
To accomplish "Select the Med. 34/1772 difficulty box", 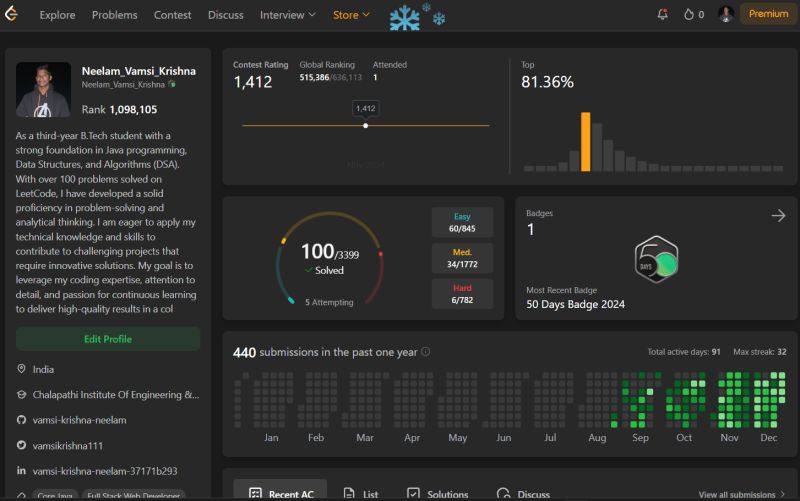I will 462,258.
